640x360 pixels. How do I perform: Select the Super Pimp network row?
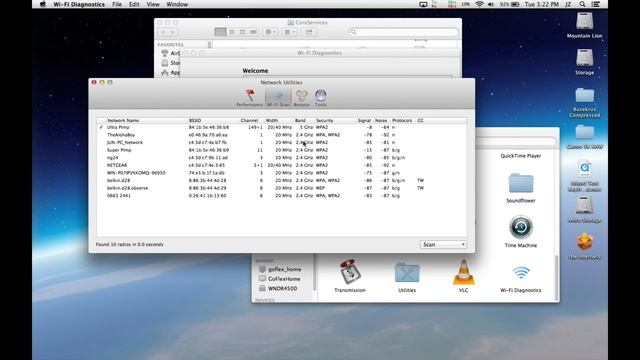point(281,150)
